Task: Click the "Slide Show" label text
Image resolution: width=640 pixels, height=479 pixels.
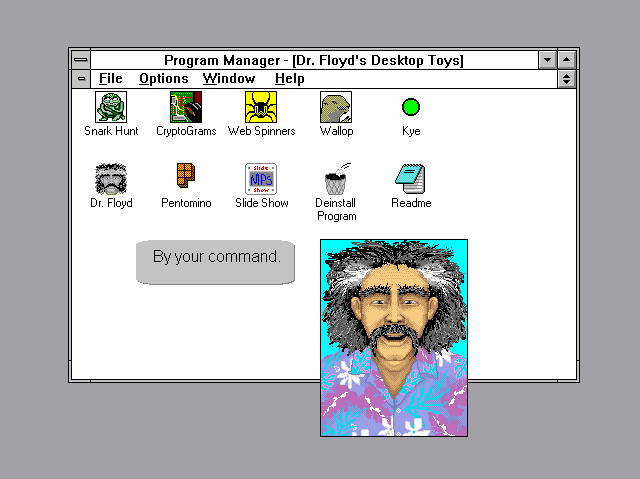Action: coord(262,203)
